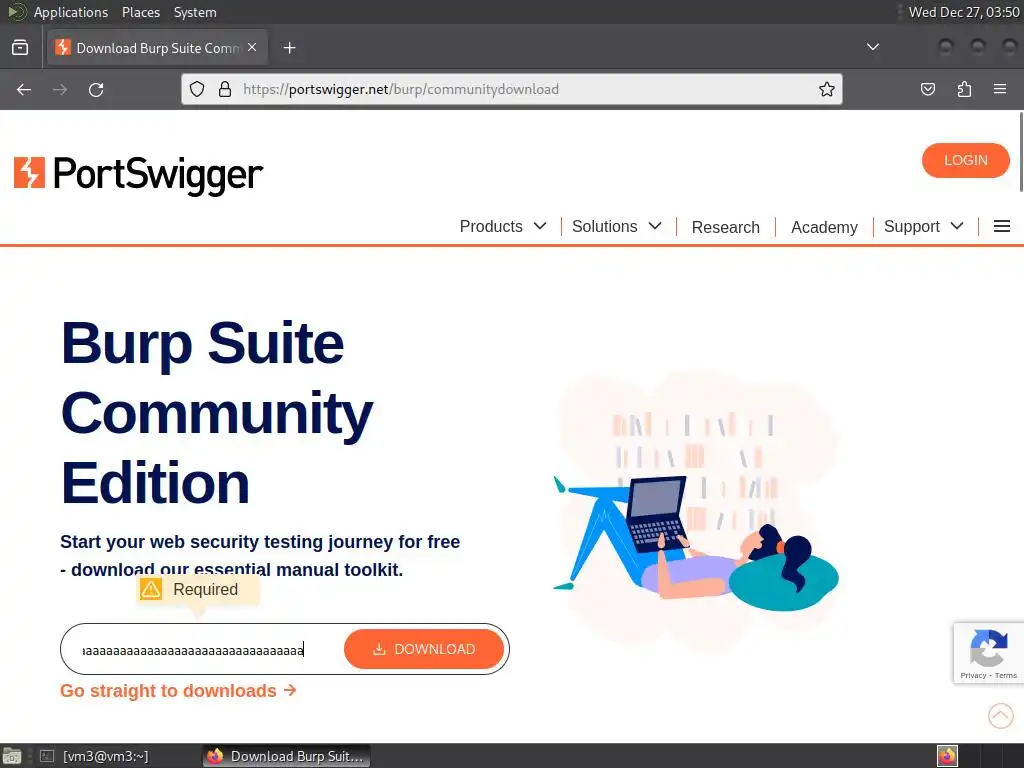Reload the current page

point(96,89)
